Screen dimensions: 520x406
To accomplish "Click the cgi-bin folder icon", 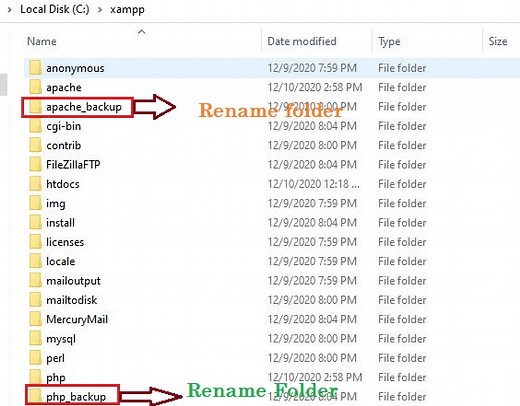I will 35,126.
